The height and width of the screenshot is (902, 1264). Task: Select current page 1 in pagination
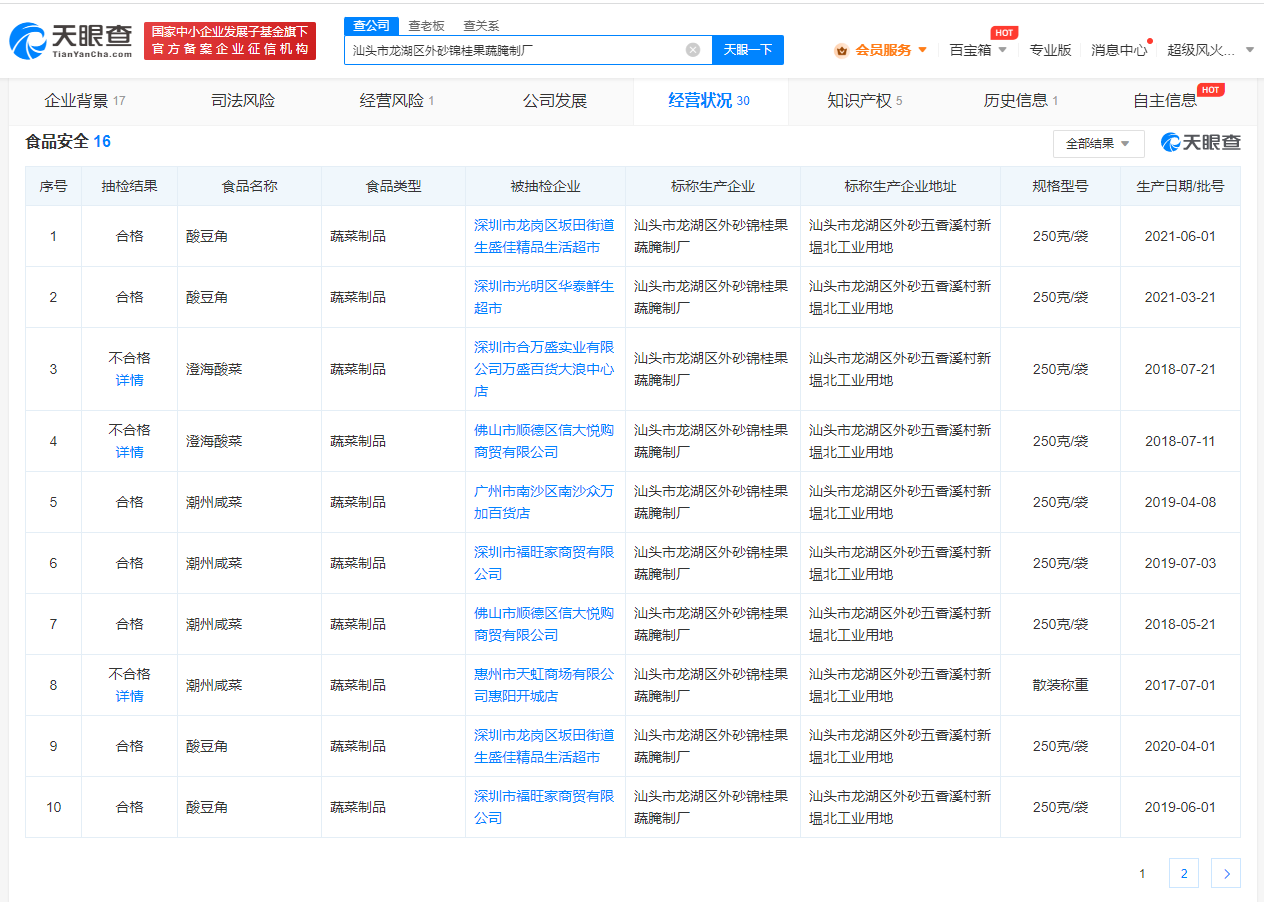[x=1142, y=873]
